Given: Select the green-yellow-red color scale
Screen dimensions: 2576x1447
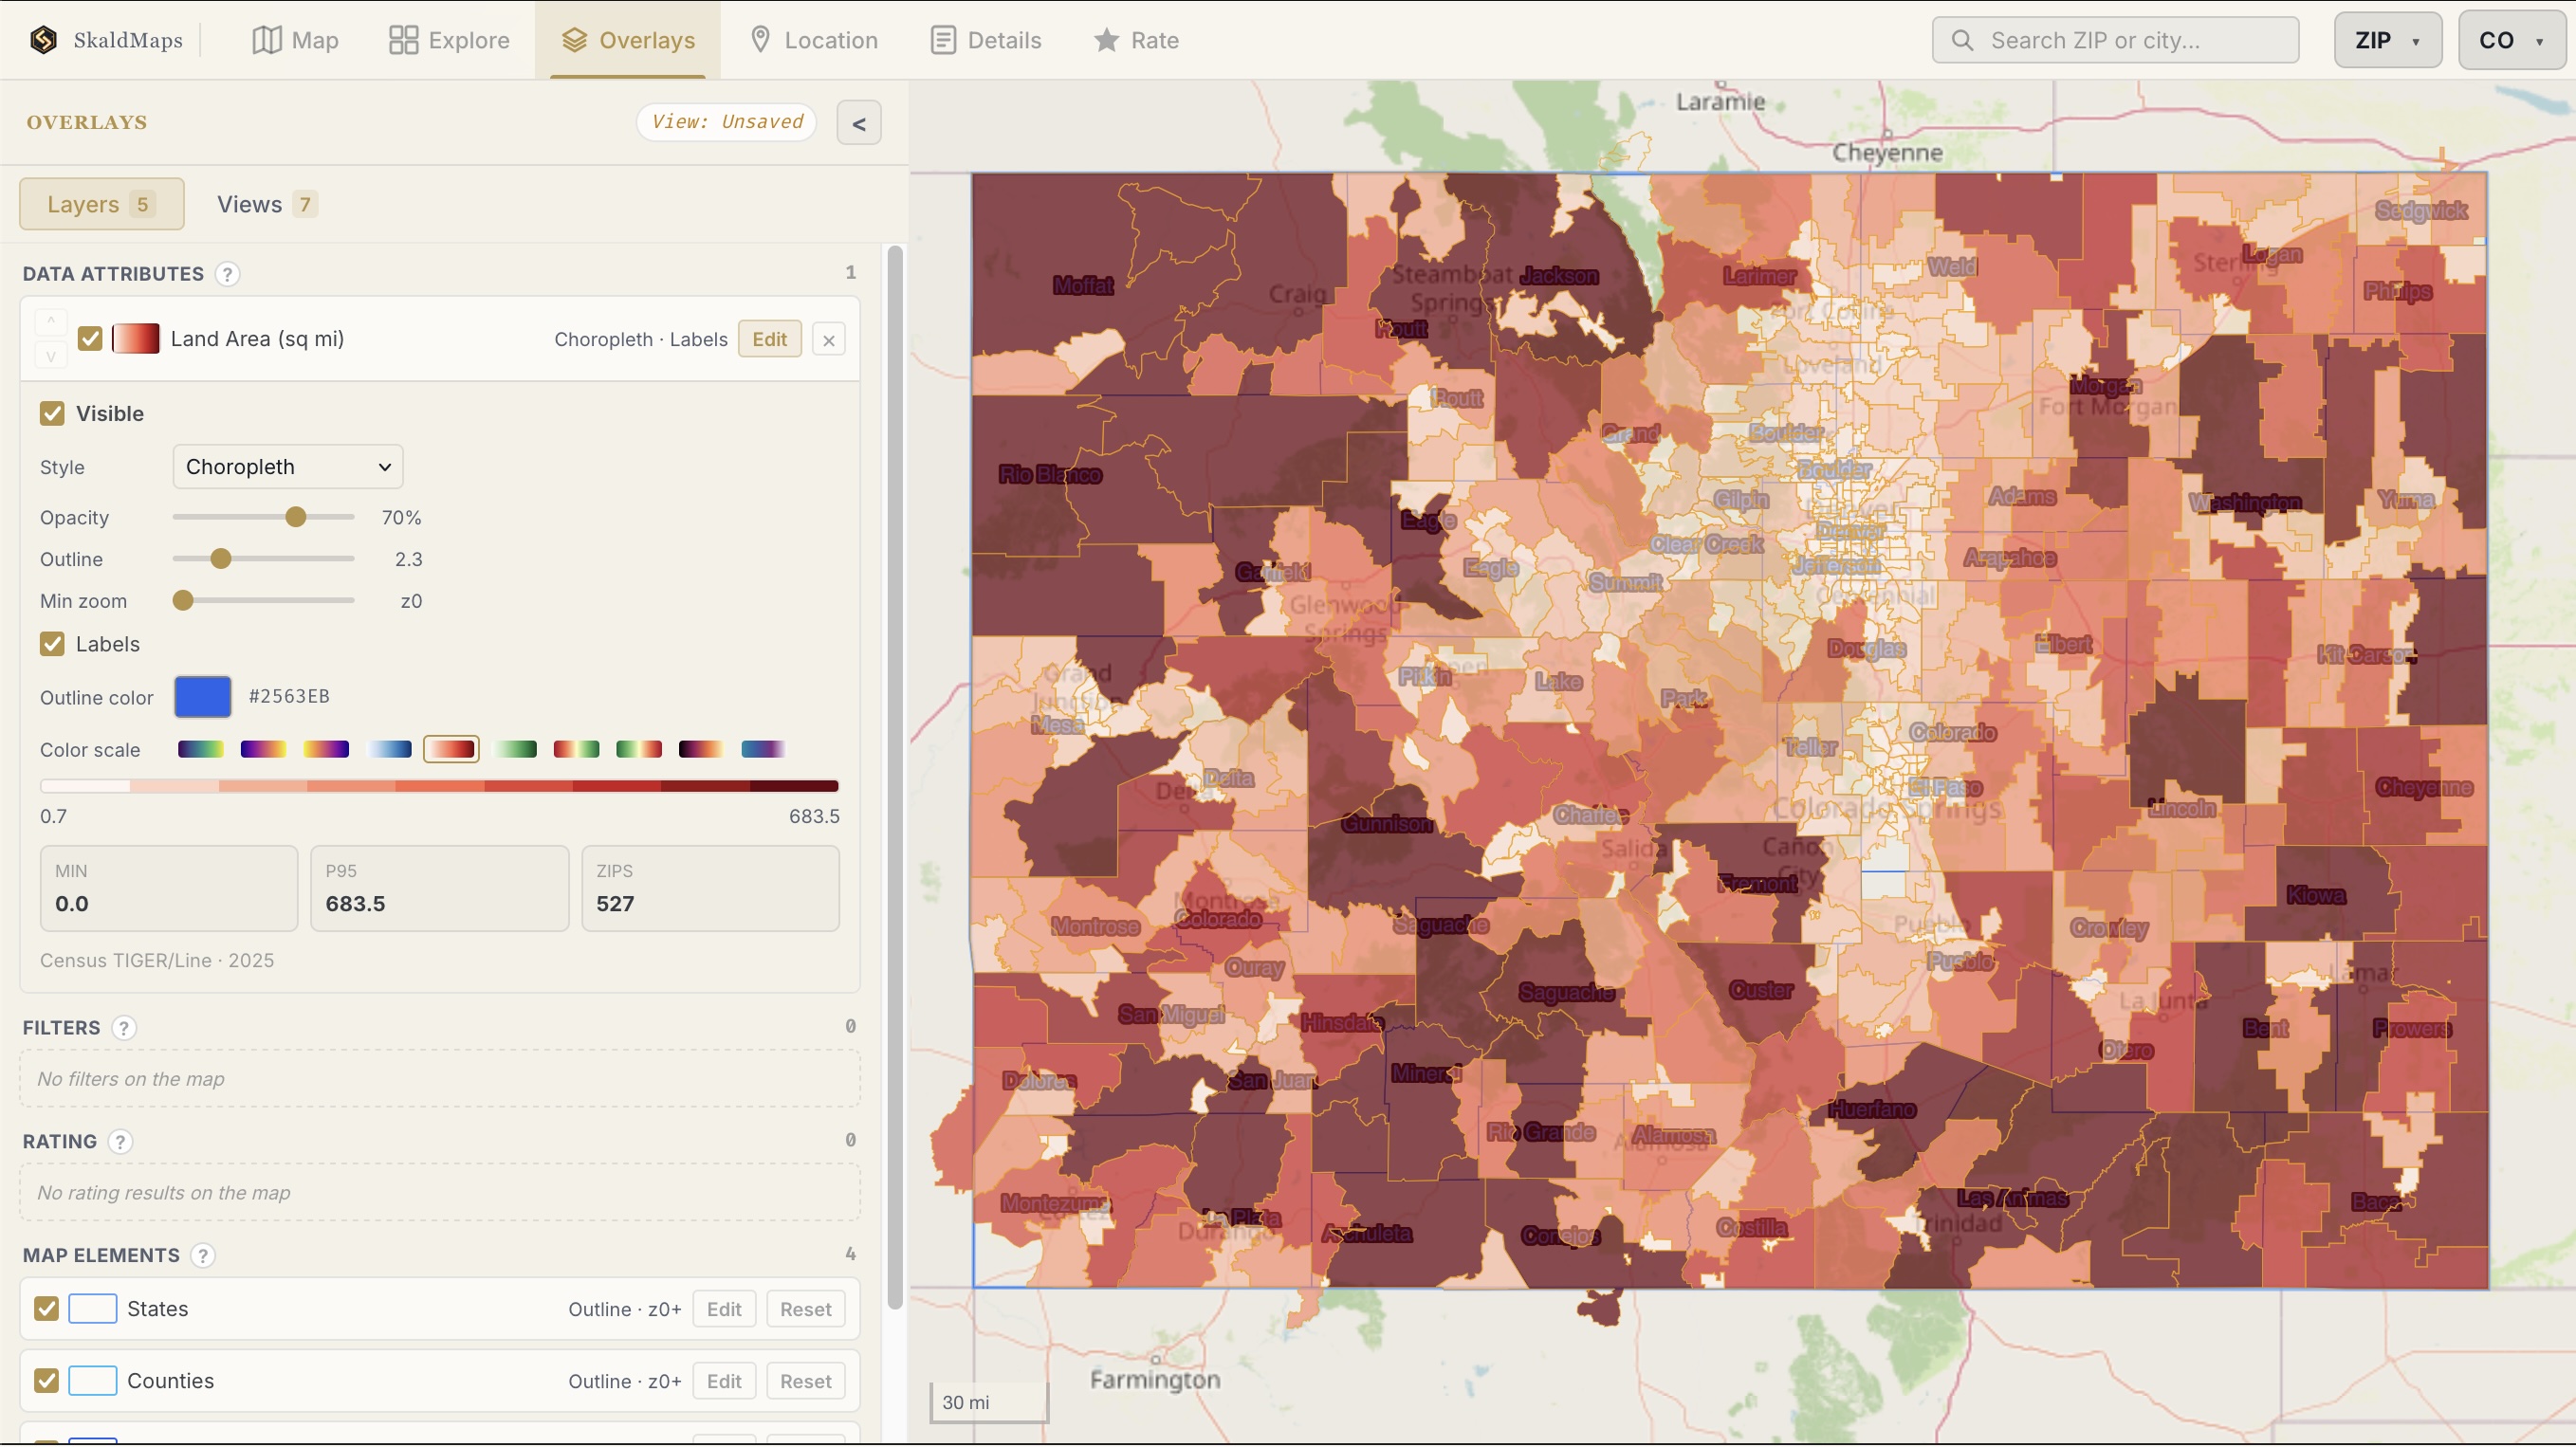Looking at the screenshot, I should [639, 749].
